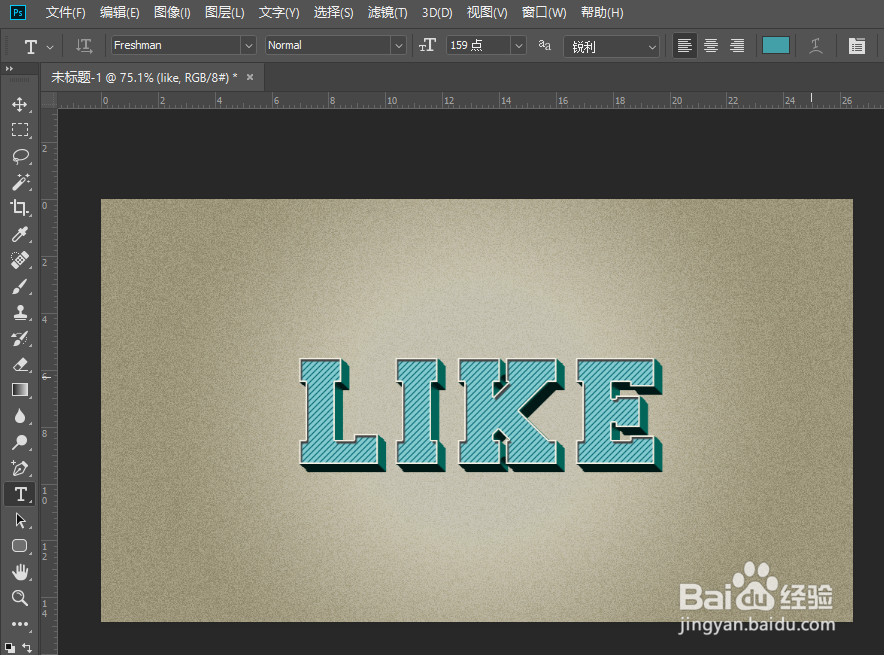The width and height of the screenshot is (884, 655).
Task: Open the Normal font style dropdown
Action: (399, 46)
